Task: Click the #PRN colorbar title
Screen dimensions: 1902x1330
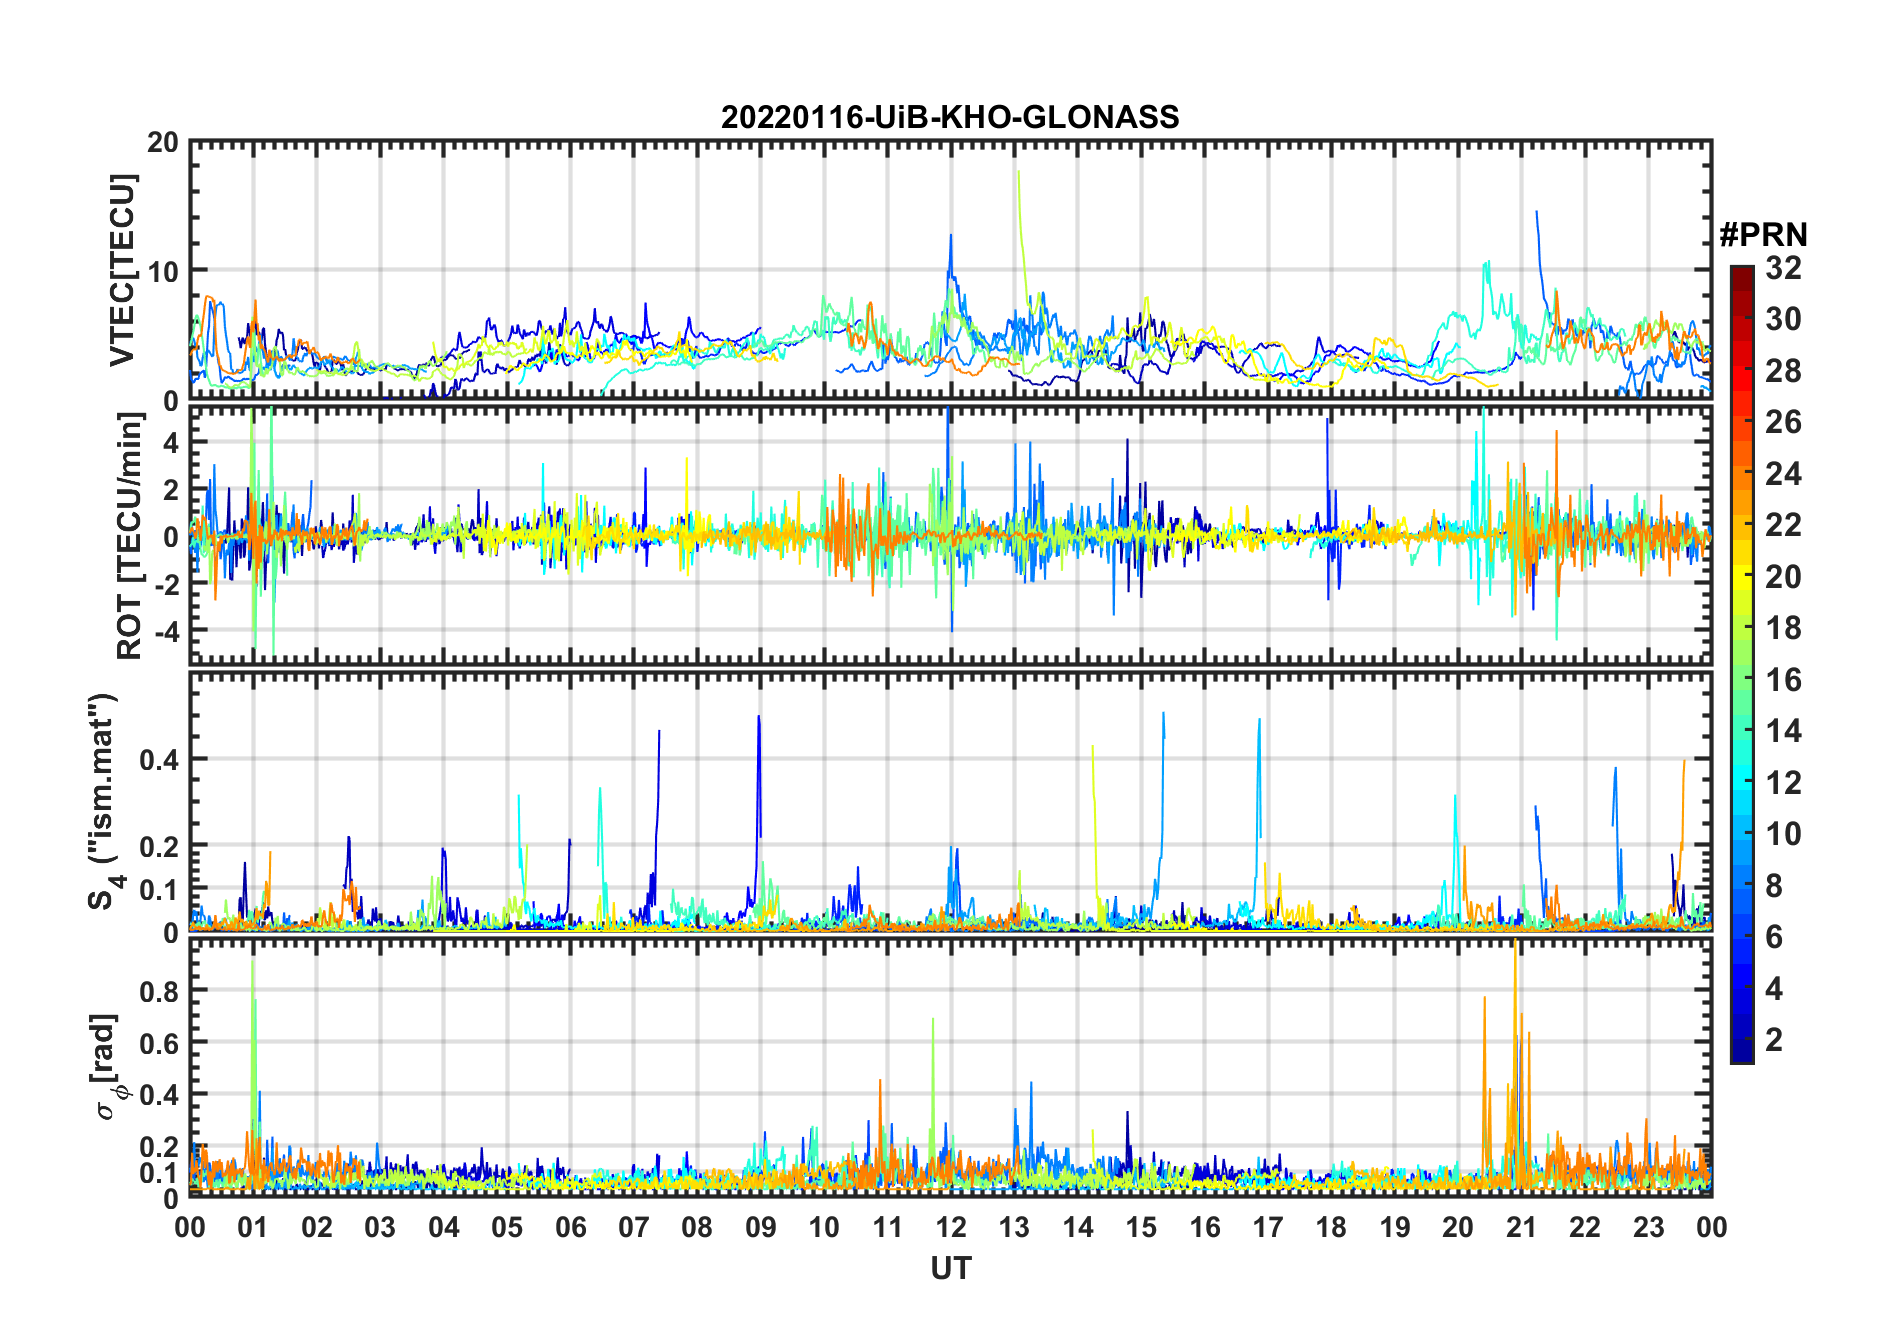Action: point(1763,235)
